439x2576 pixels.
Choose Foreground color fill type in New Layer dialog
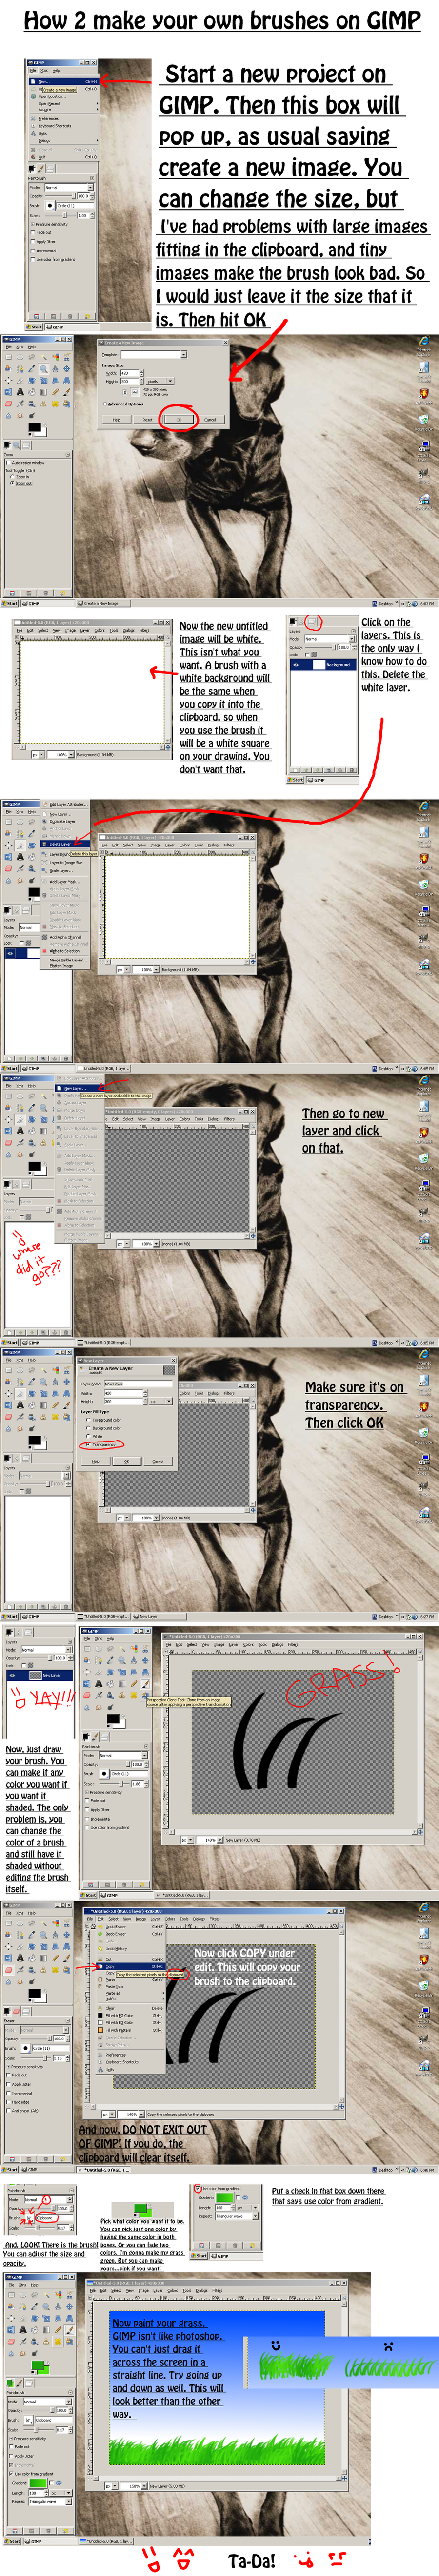point(104,1420)
